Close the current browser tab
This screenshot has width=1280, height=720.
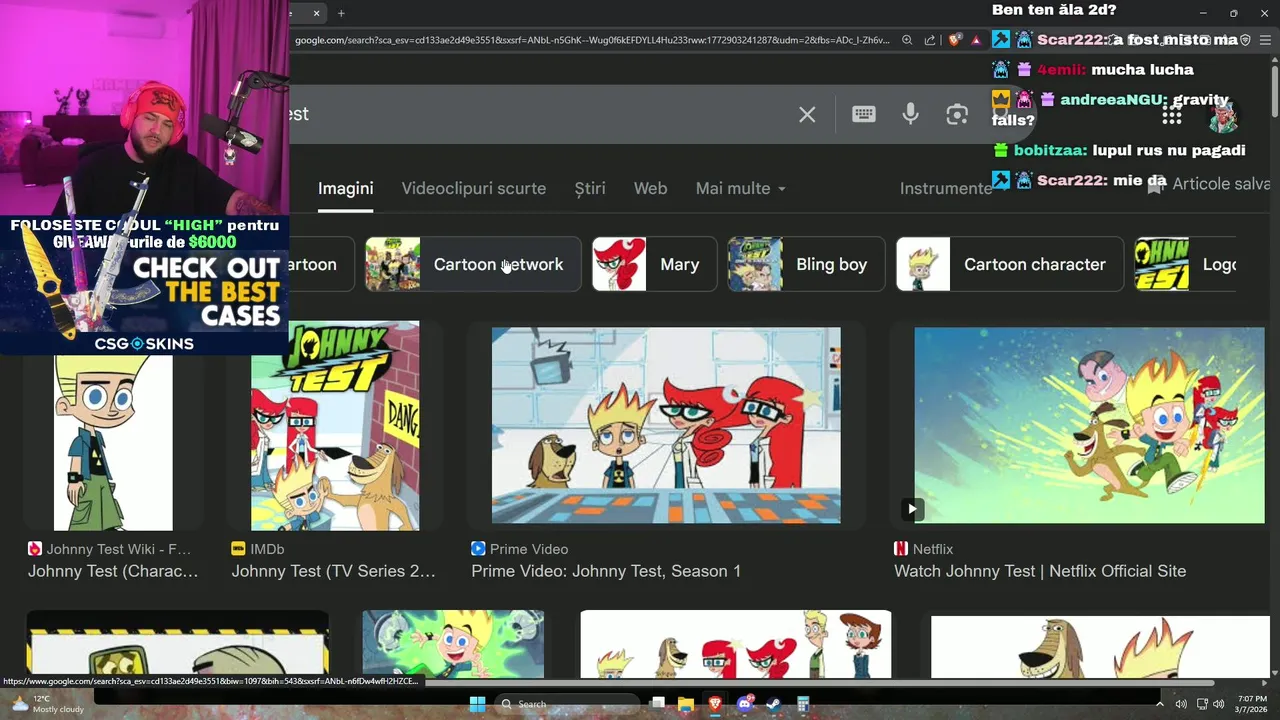click(x=316, y=13)
